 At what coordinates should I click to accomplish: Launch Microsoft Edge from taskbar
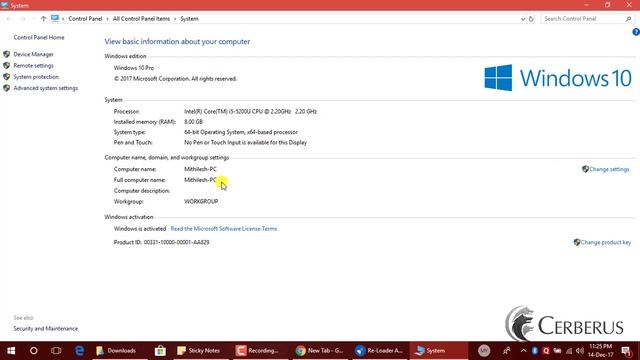[x=79, y=351]
